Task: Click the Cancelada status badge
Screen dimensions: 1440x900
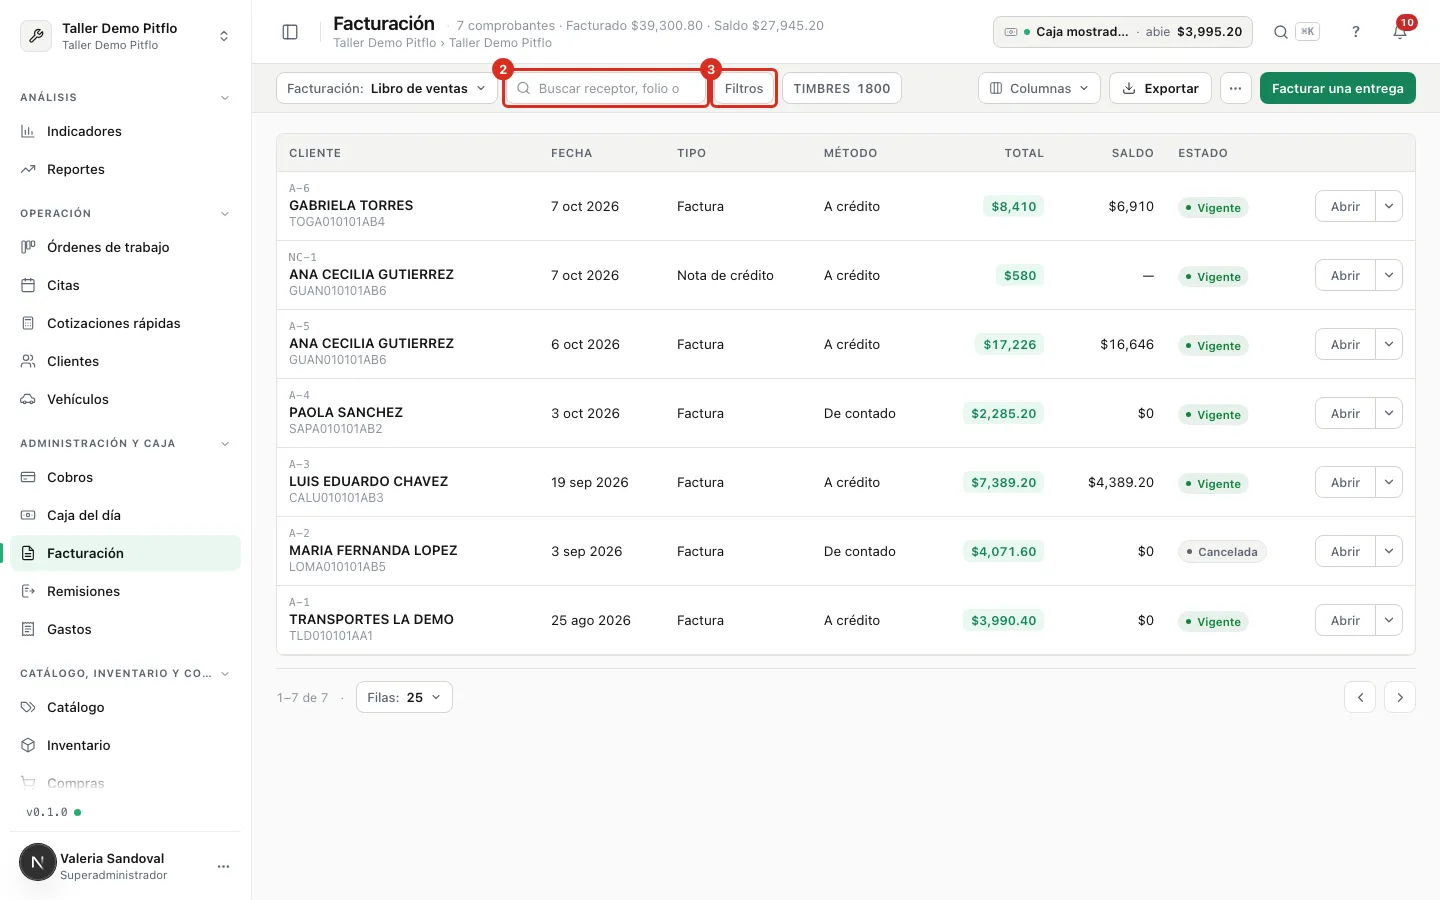Action: coord(1222,551)
